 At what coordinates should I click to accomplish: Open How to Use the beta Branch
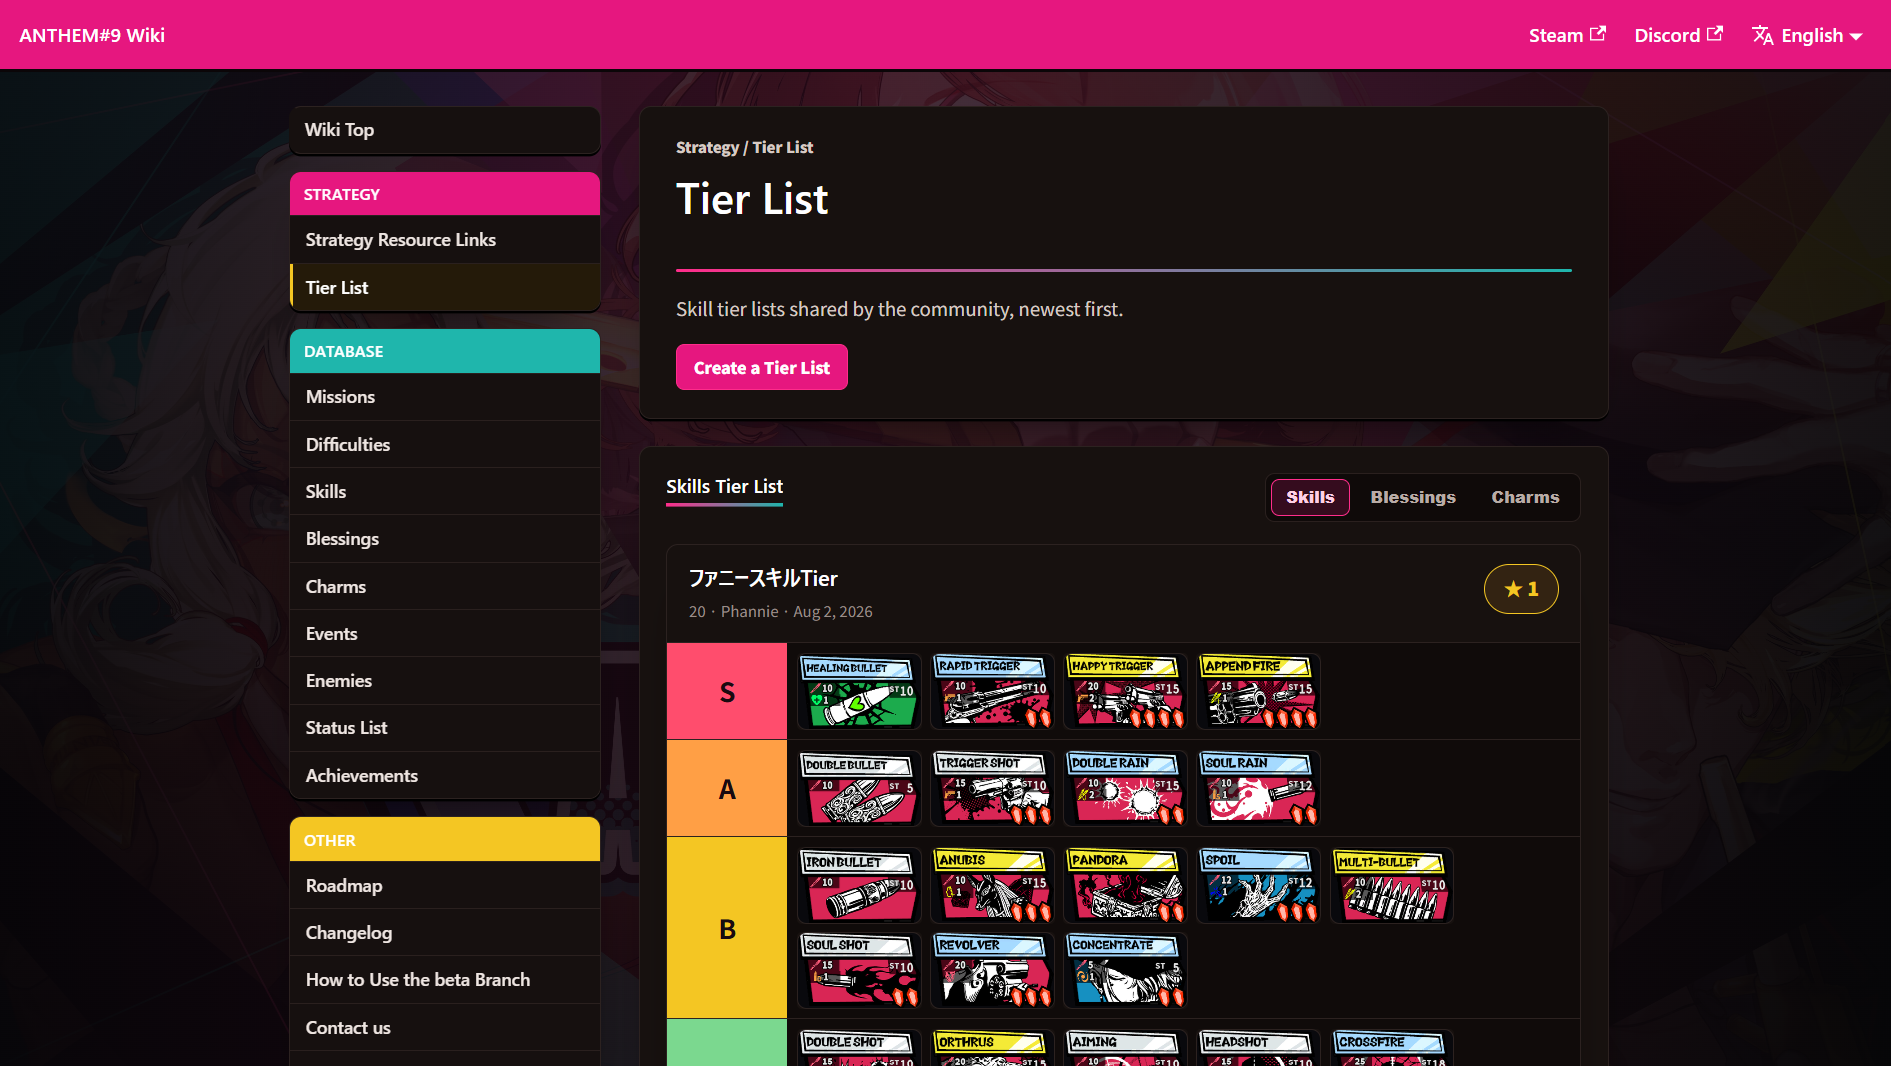click(445, 980)
